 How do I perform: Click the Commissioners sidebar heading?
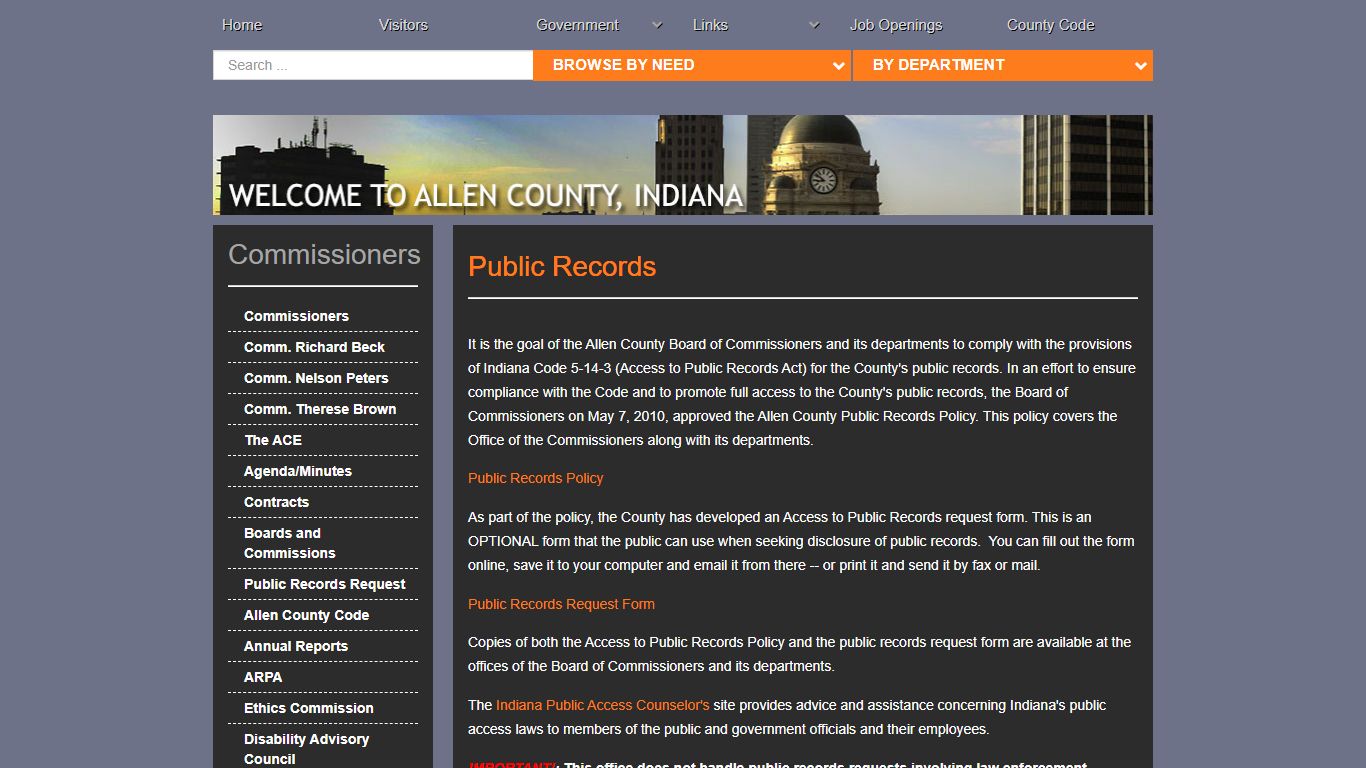click(x=324, y=254)
